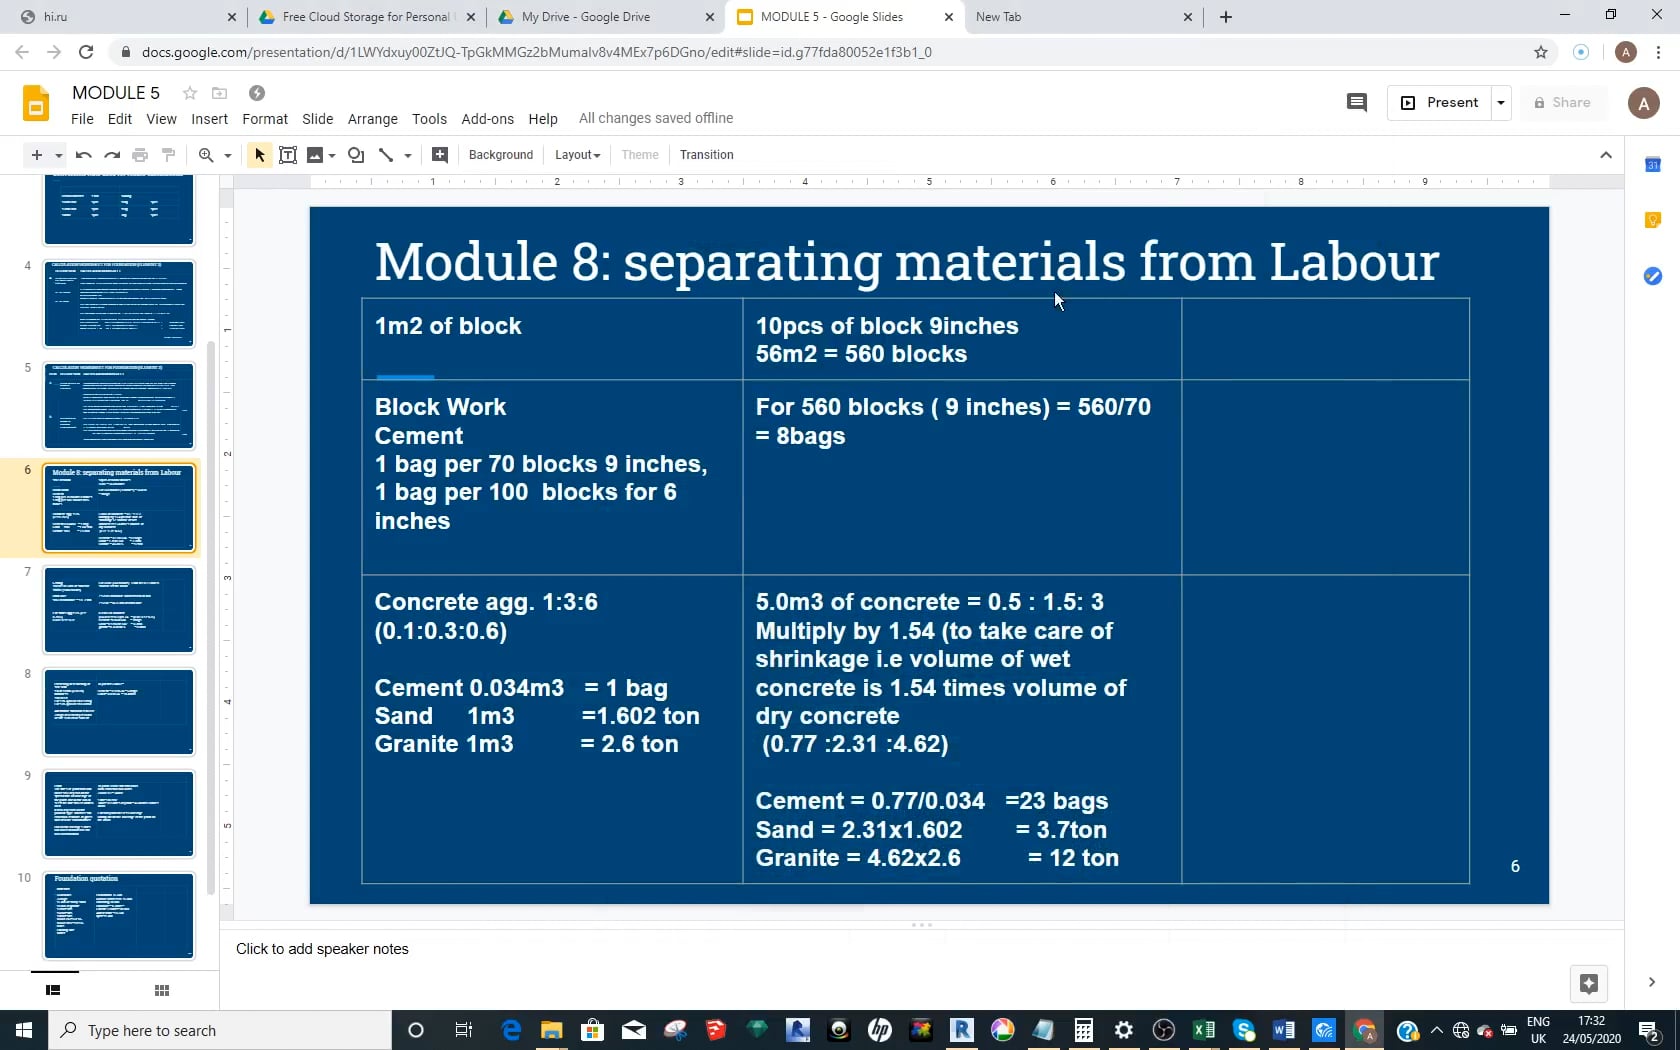Open Google Calendar side panel
Screen dimensions: 1680x1050
pos(1653,165)
